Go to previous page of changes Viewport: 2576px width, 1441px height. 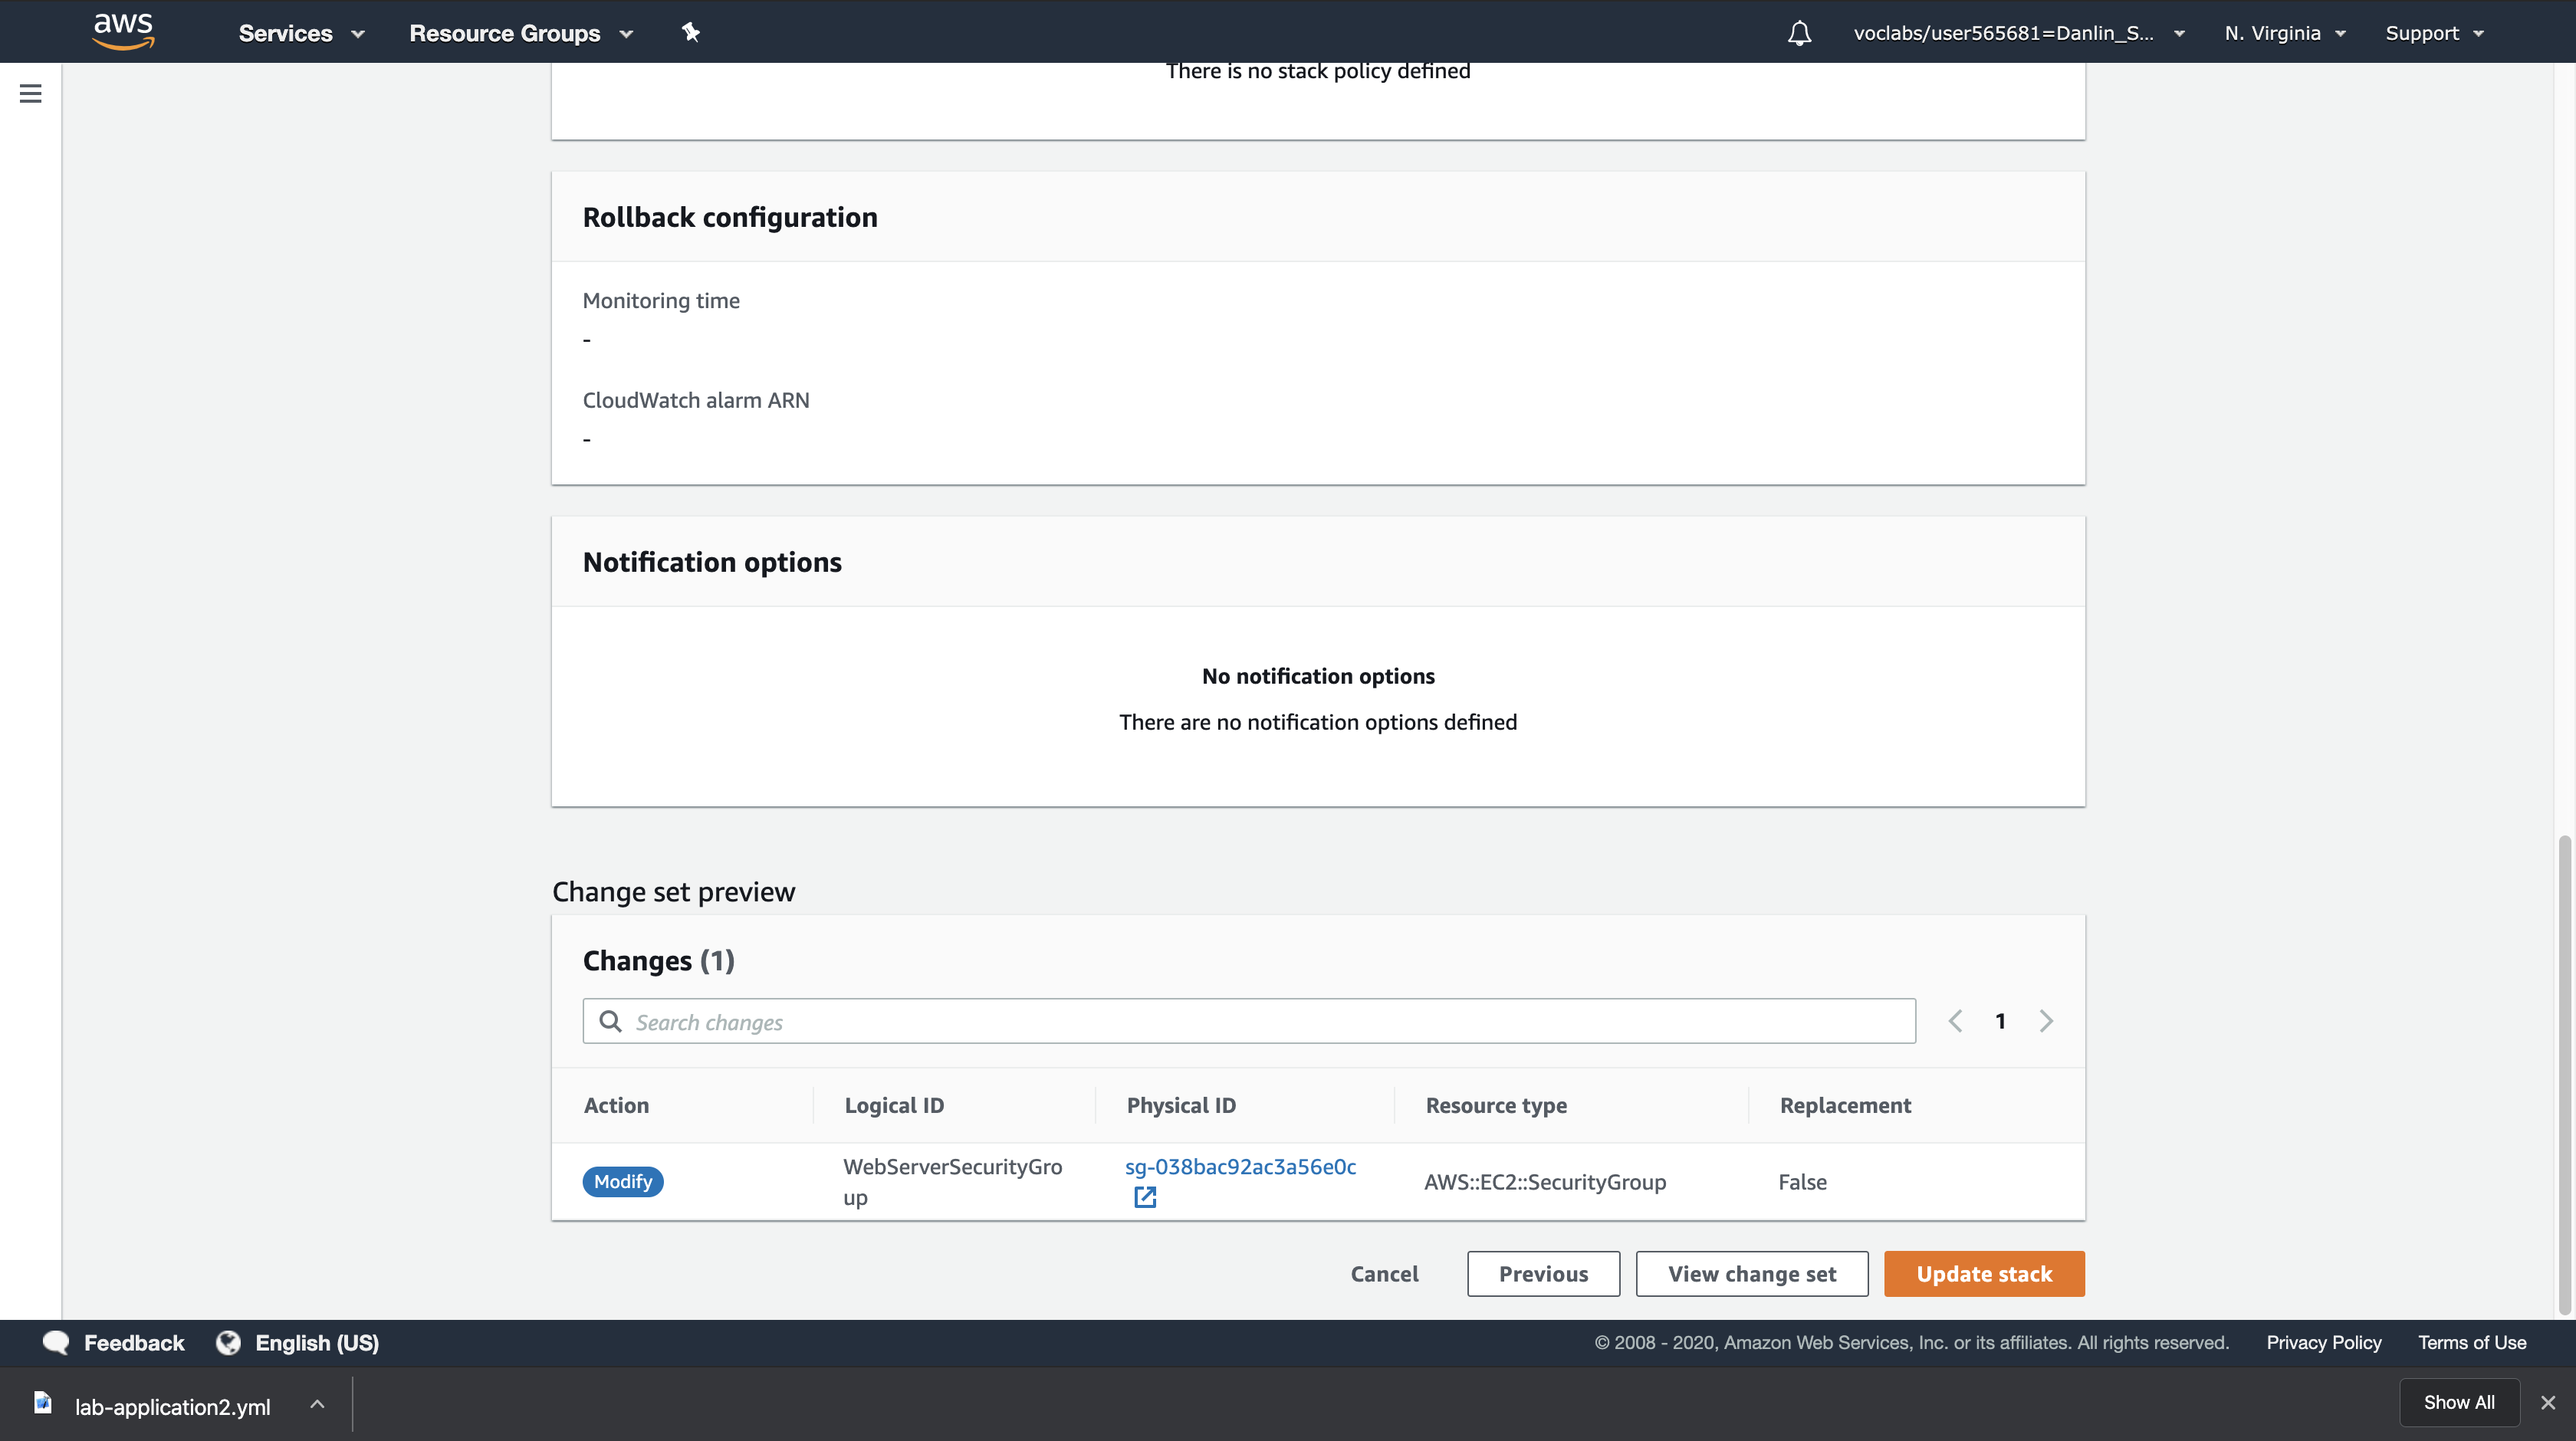[x=1955, y=1021]
